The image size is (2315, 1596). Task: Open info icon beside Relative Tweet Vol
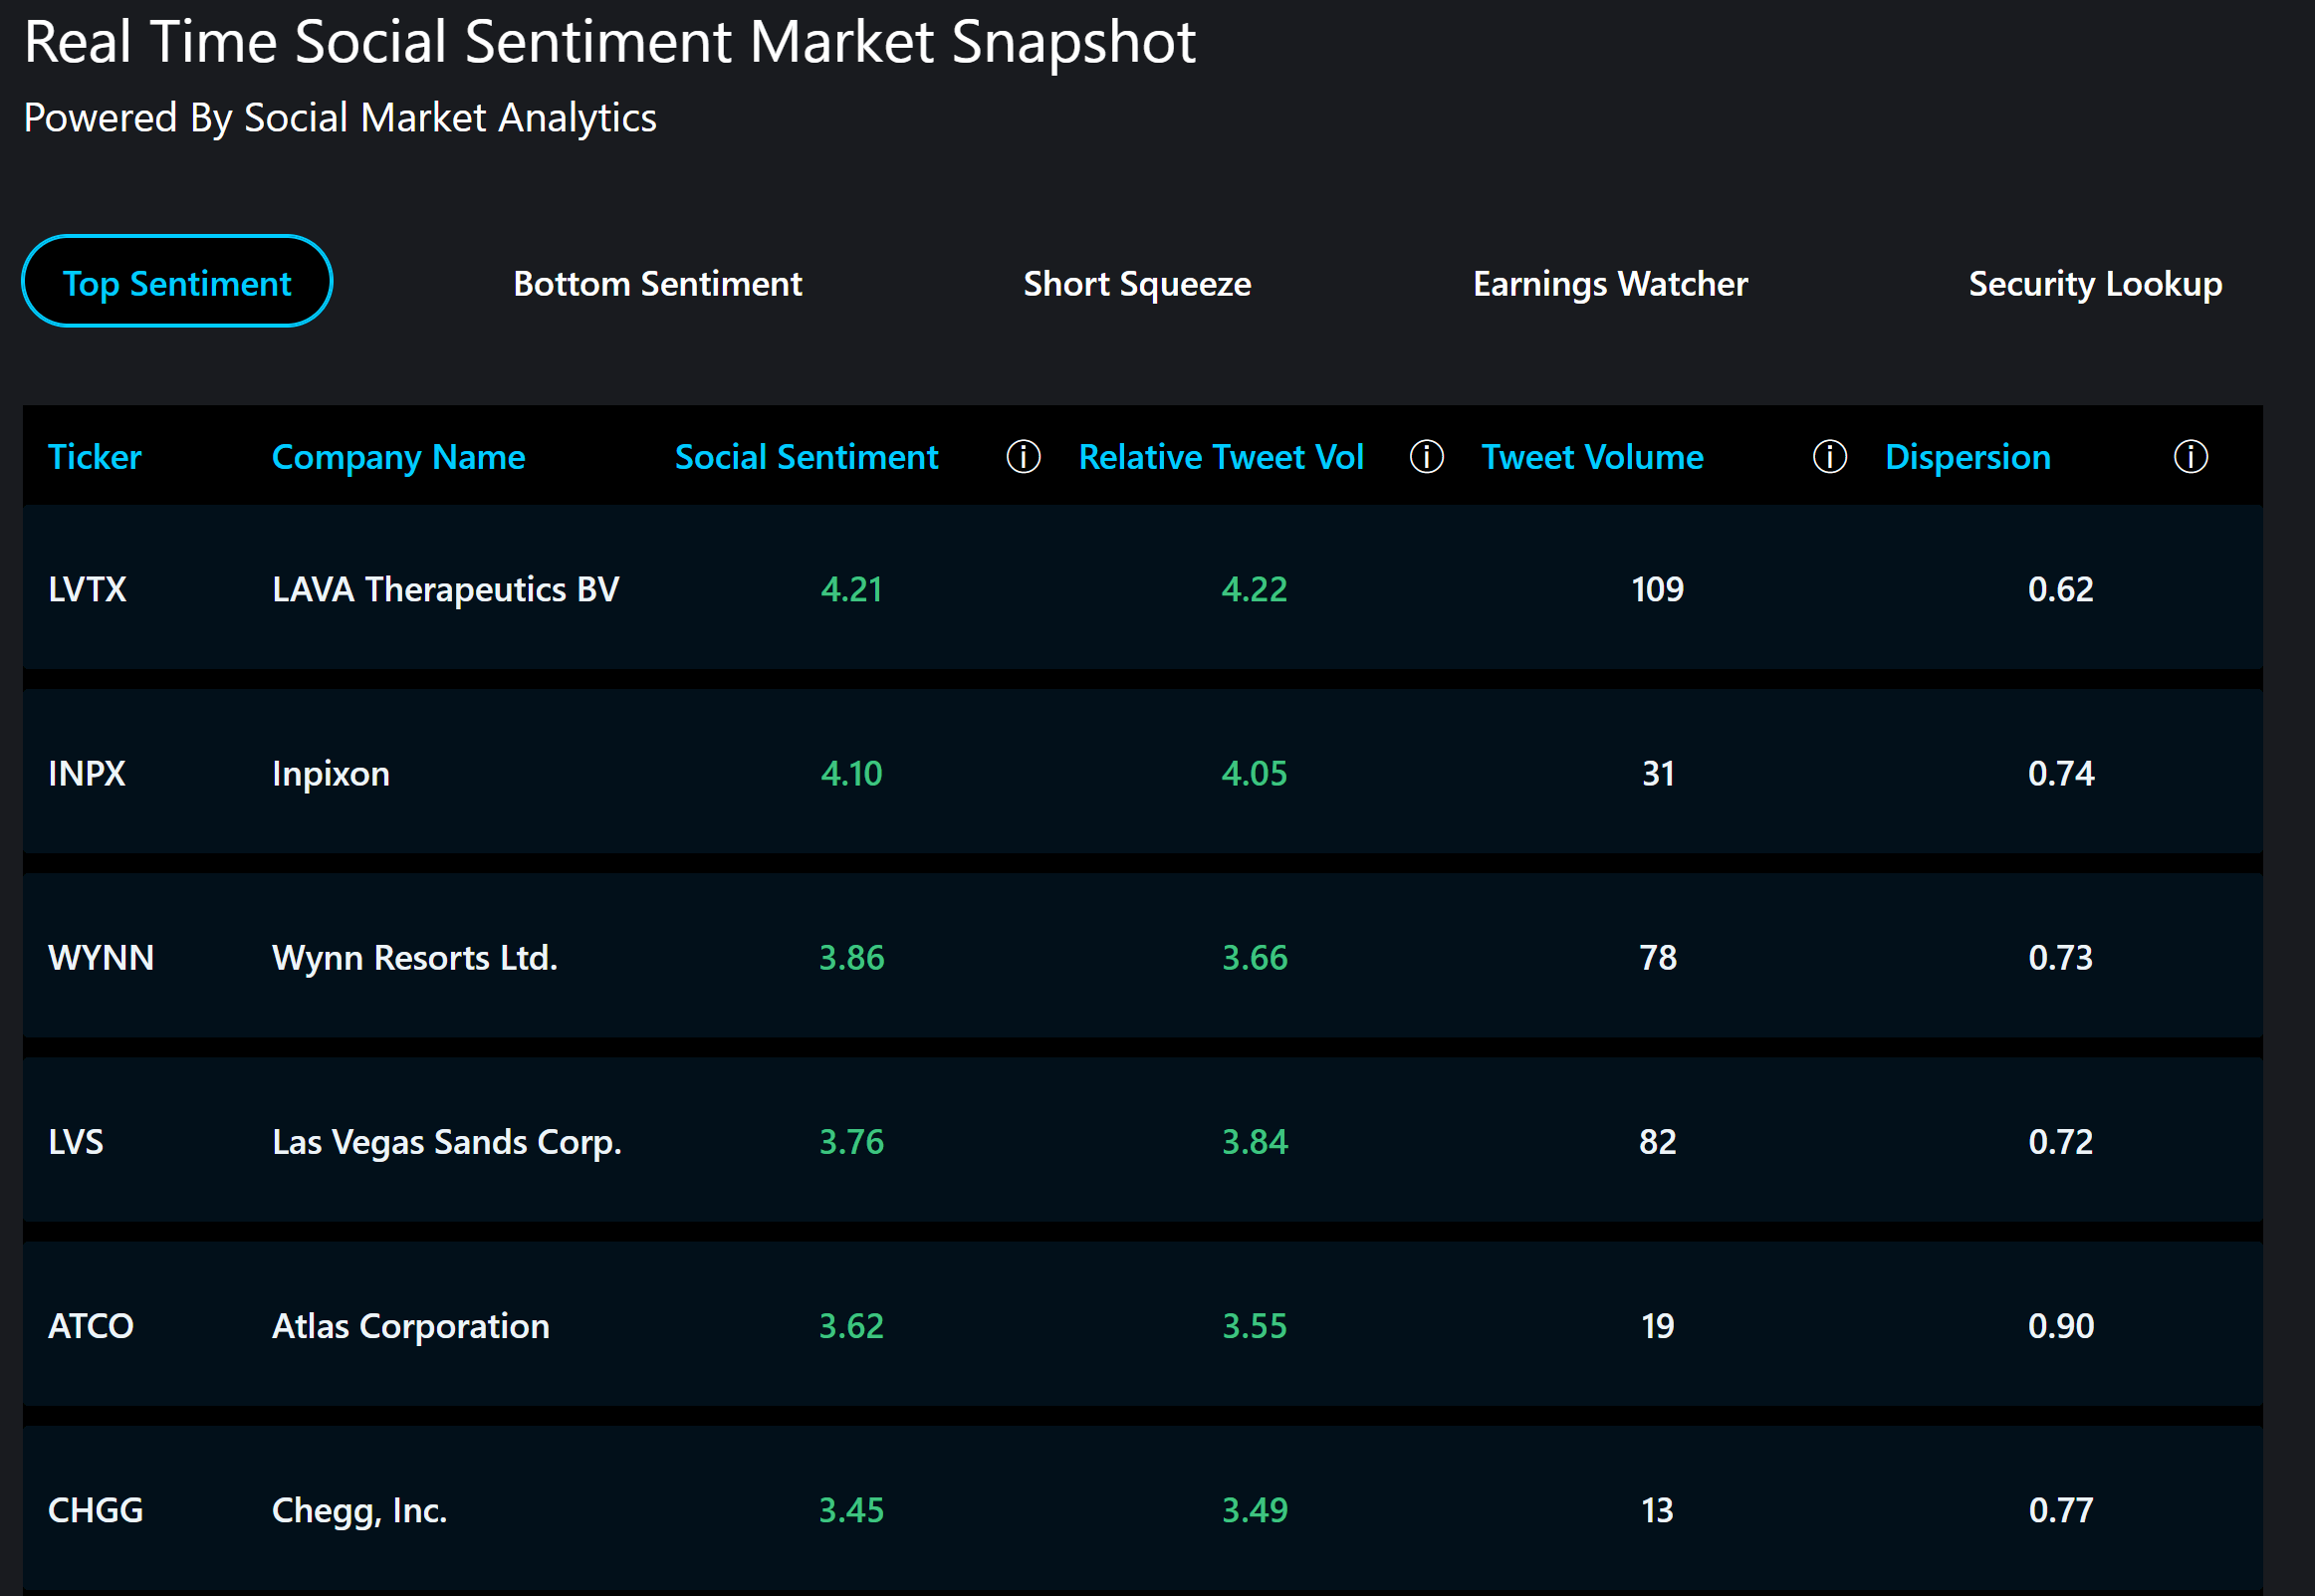pos(1426,457)
